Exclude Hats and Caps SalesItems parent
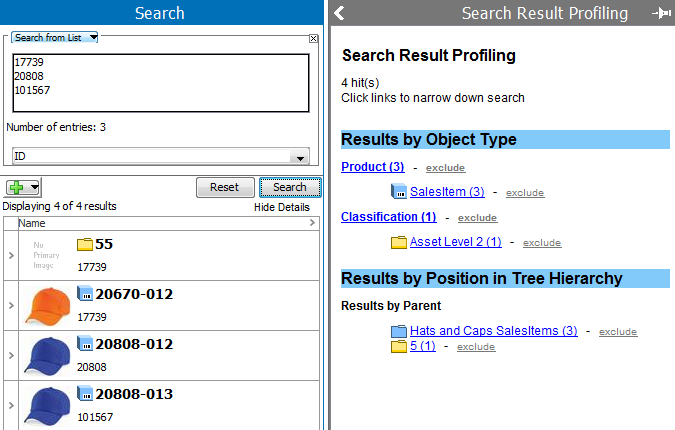 tap(618, 331)
